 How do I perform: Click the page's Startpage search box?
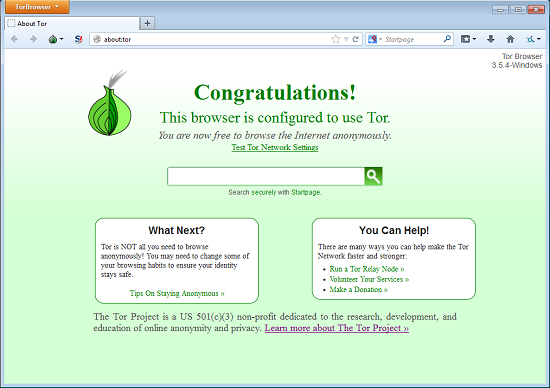click(x=266, y=176)
